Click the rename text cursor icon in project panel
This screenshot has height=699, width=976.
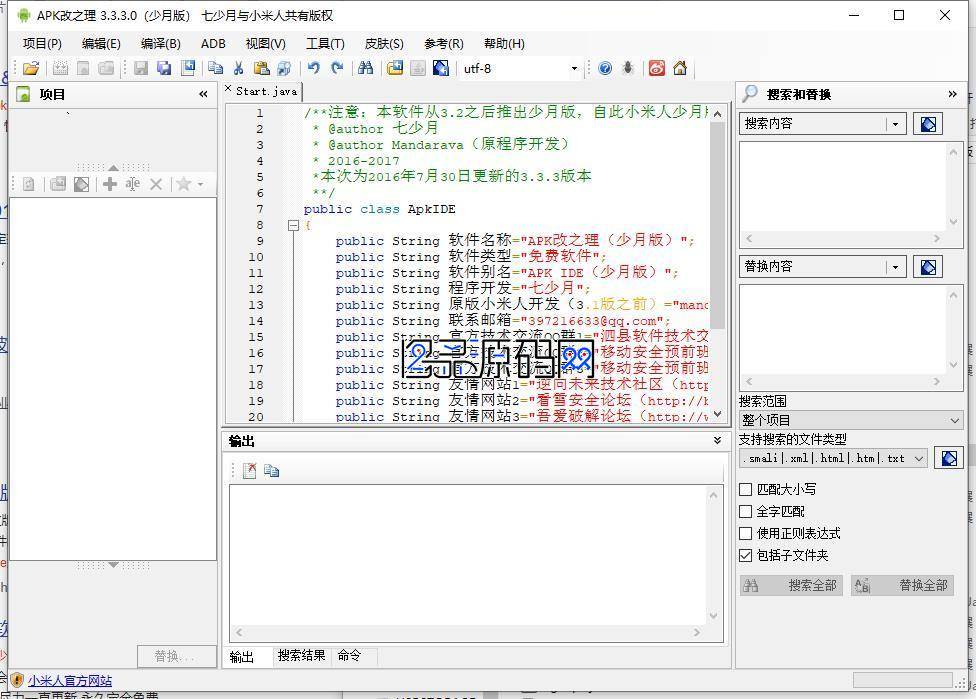(x=133, y=184)
